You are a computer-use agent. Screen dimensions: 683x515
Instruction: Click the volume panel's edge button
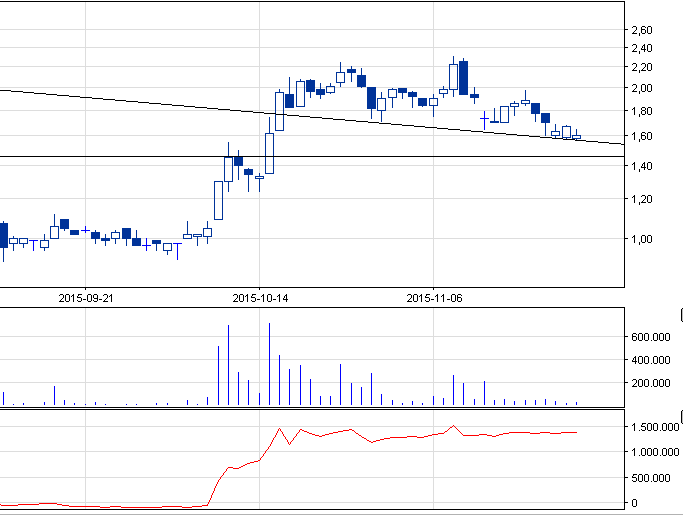pos(680,316)
